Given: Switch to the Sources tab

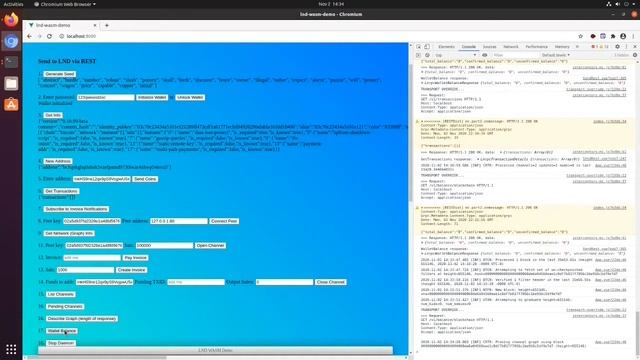Looking at the screenshot, I should (489, 47).
